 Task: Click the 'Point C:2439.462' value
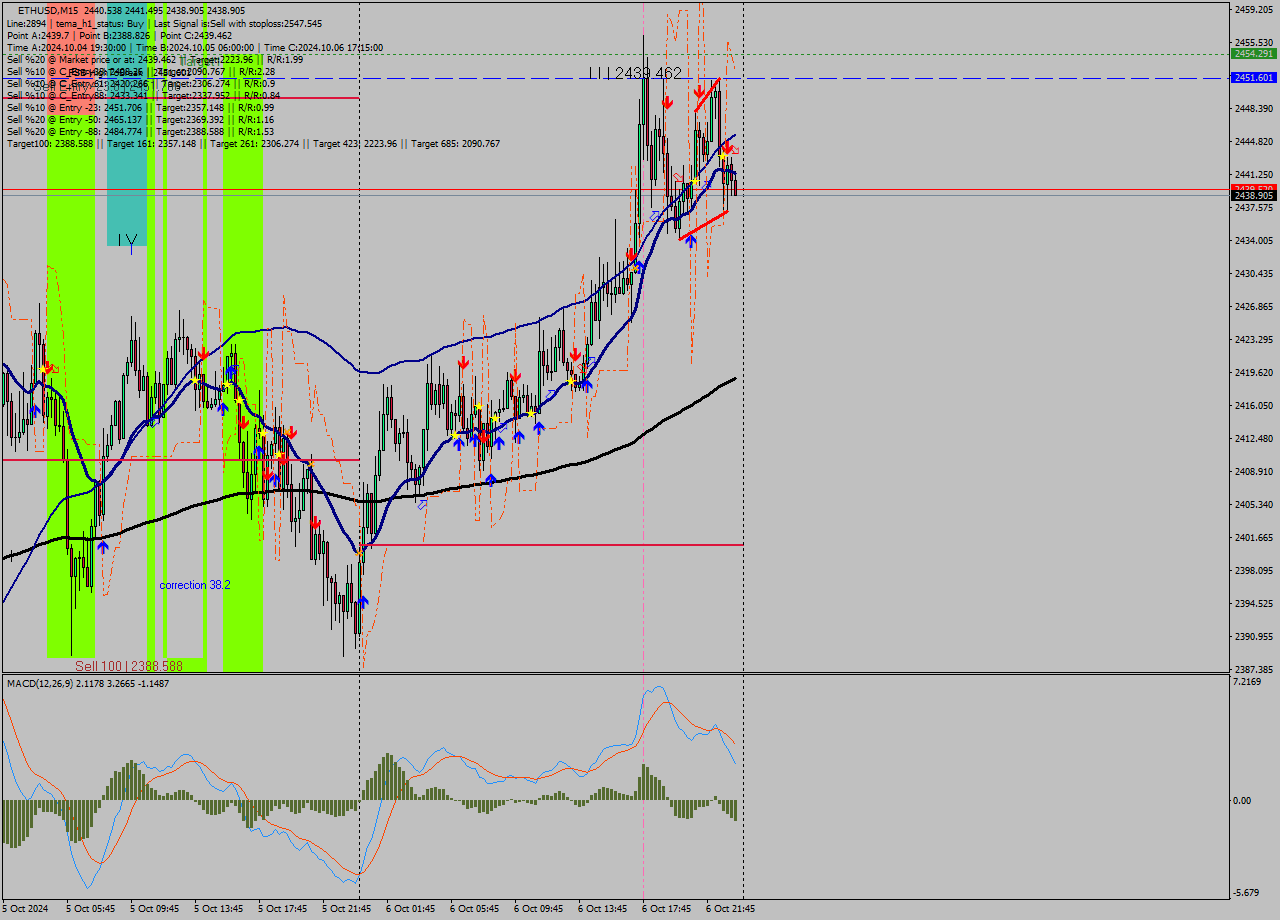click(195, 35)
